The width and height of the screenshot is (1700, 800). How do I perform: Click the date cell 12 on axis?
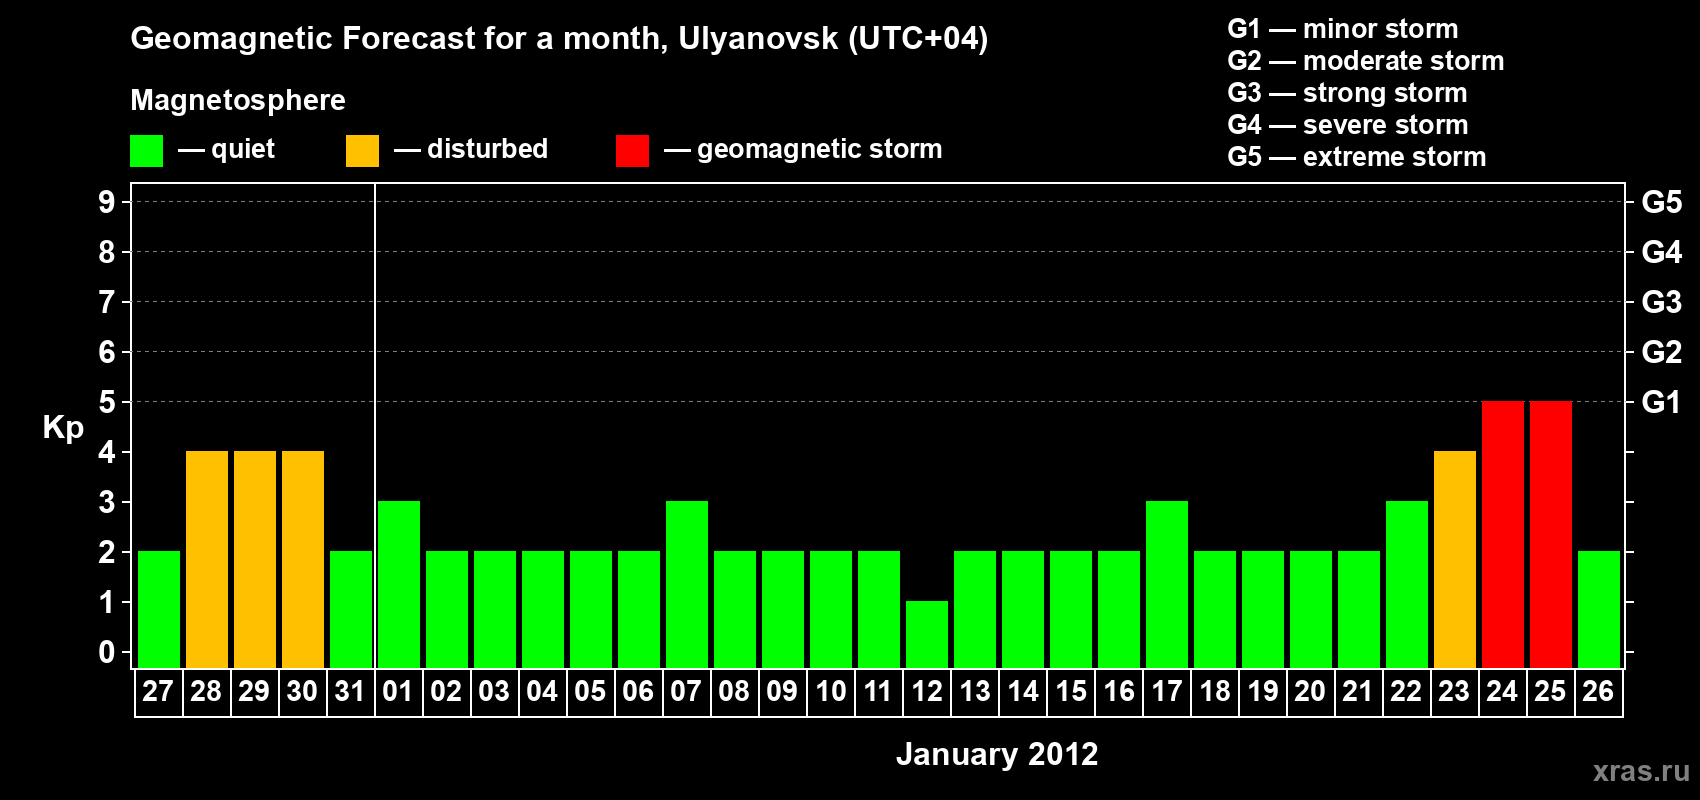coord(927,692)
